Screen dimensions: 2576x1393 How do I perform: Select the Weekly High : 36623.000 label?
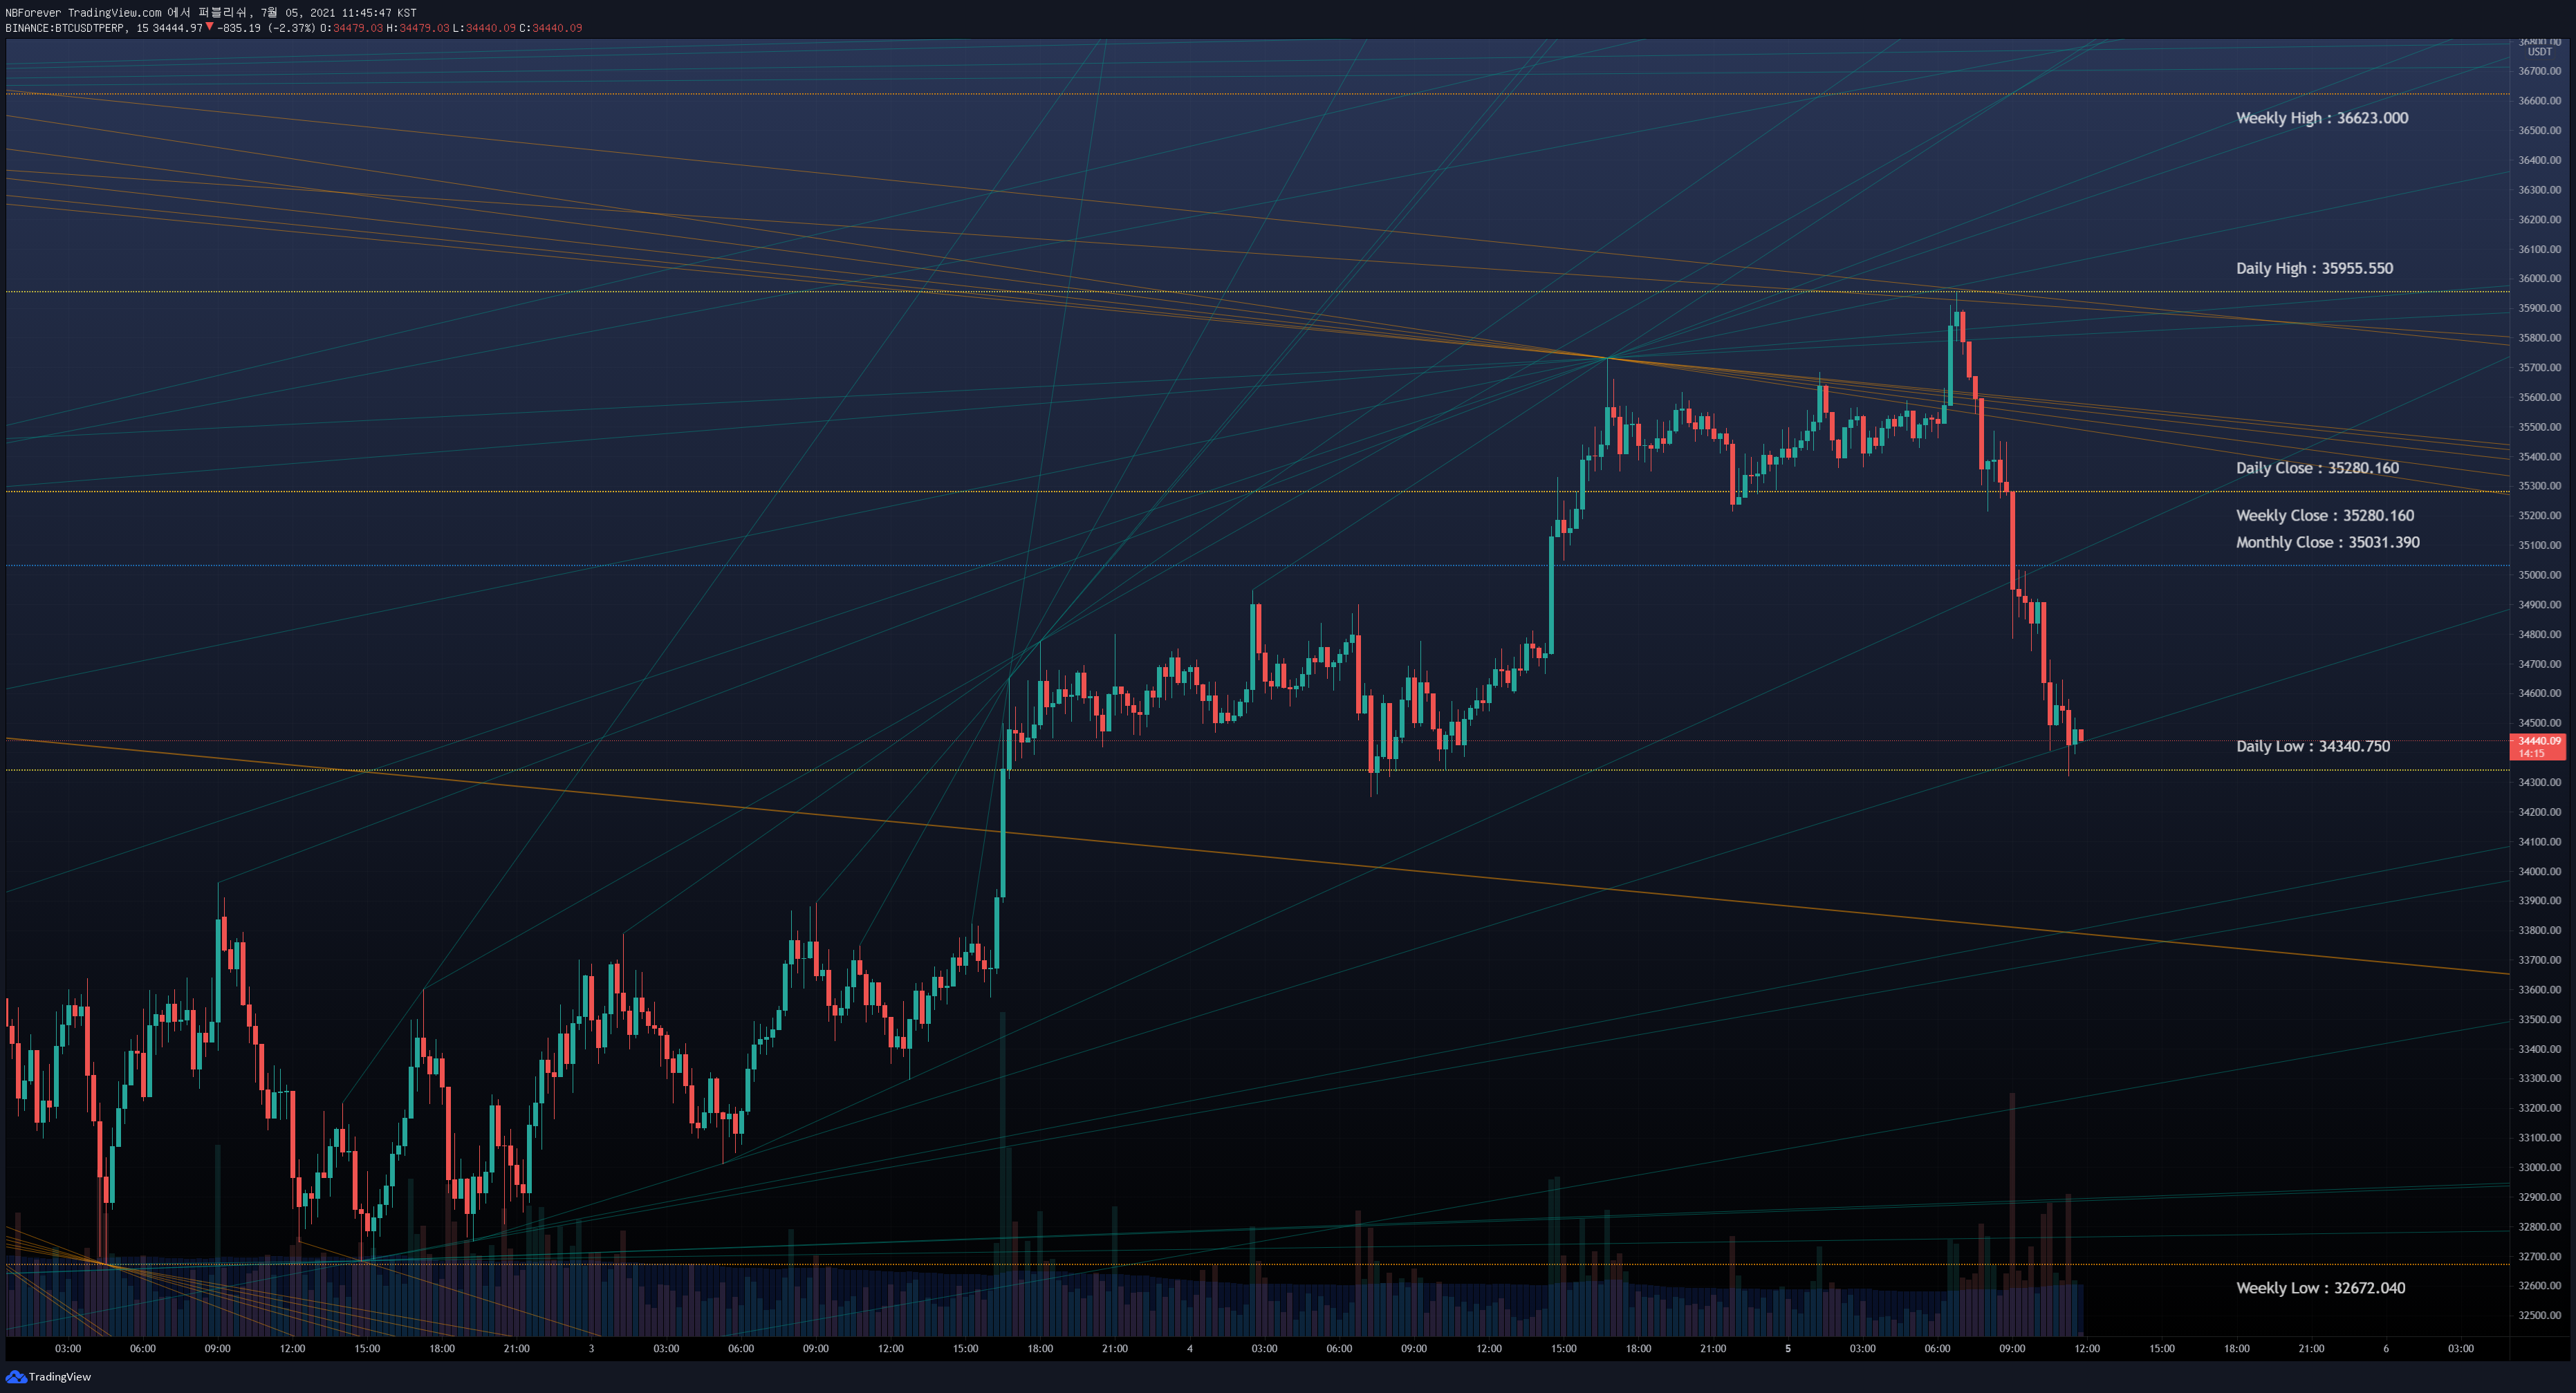pos(2322,118)
